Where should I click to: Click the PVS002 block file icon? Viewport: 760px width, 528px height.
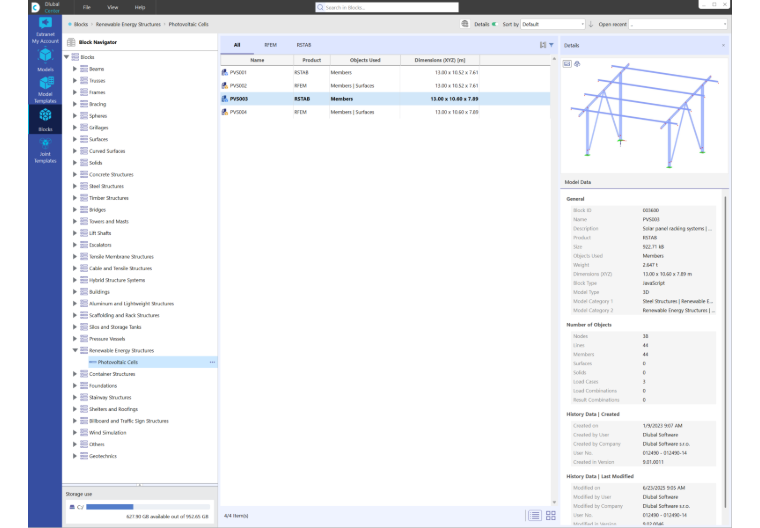224,85
